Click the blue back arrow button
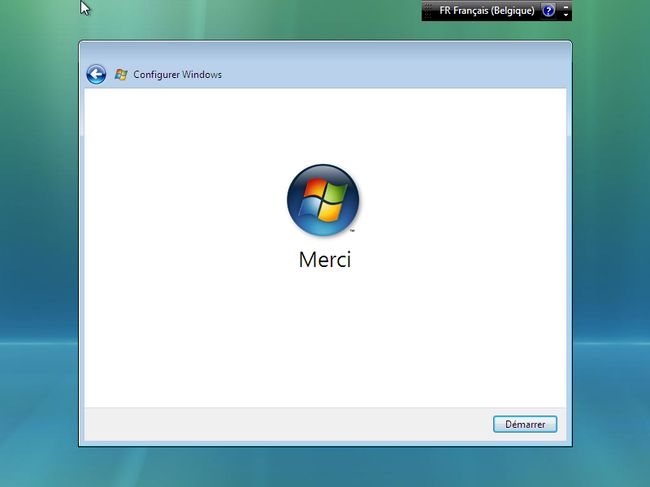This screenshot has width=650, height=487. [96, 74]
